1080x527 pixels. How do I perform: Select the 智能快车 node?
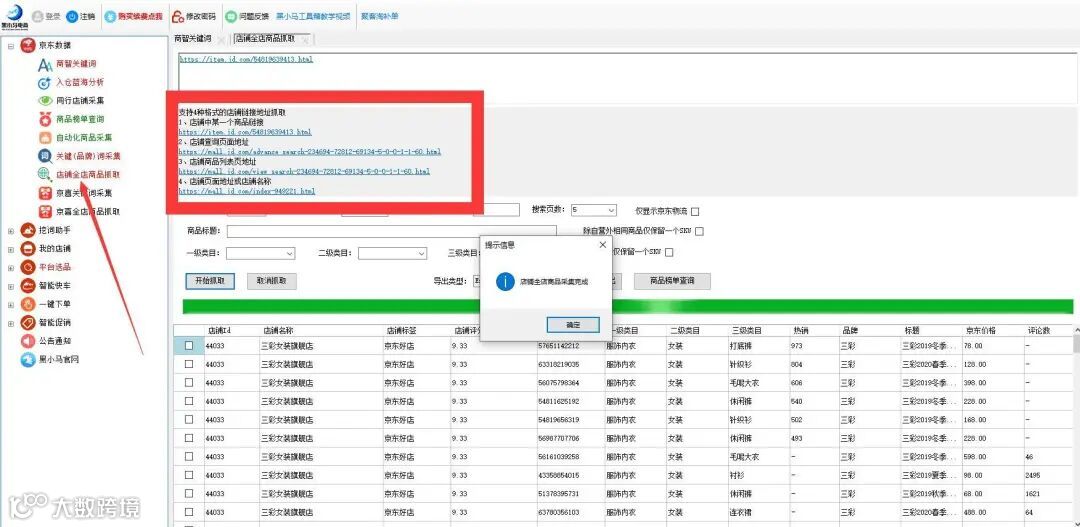[54, 285]
